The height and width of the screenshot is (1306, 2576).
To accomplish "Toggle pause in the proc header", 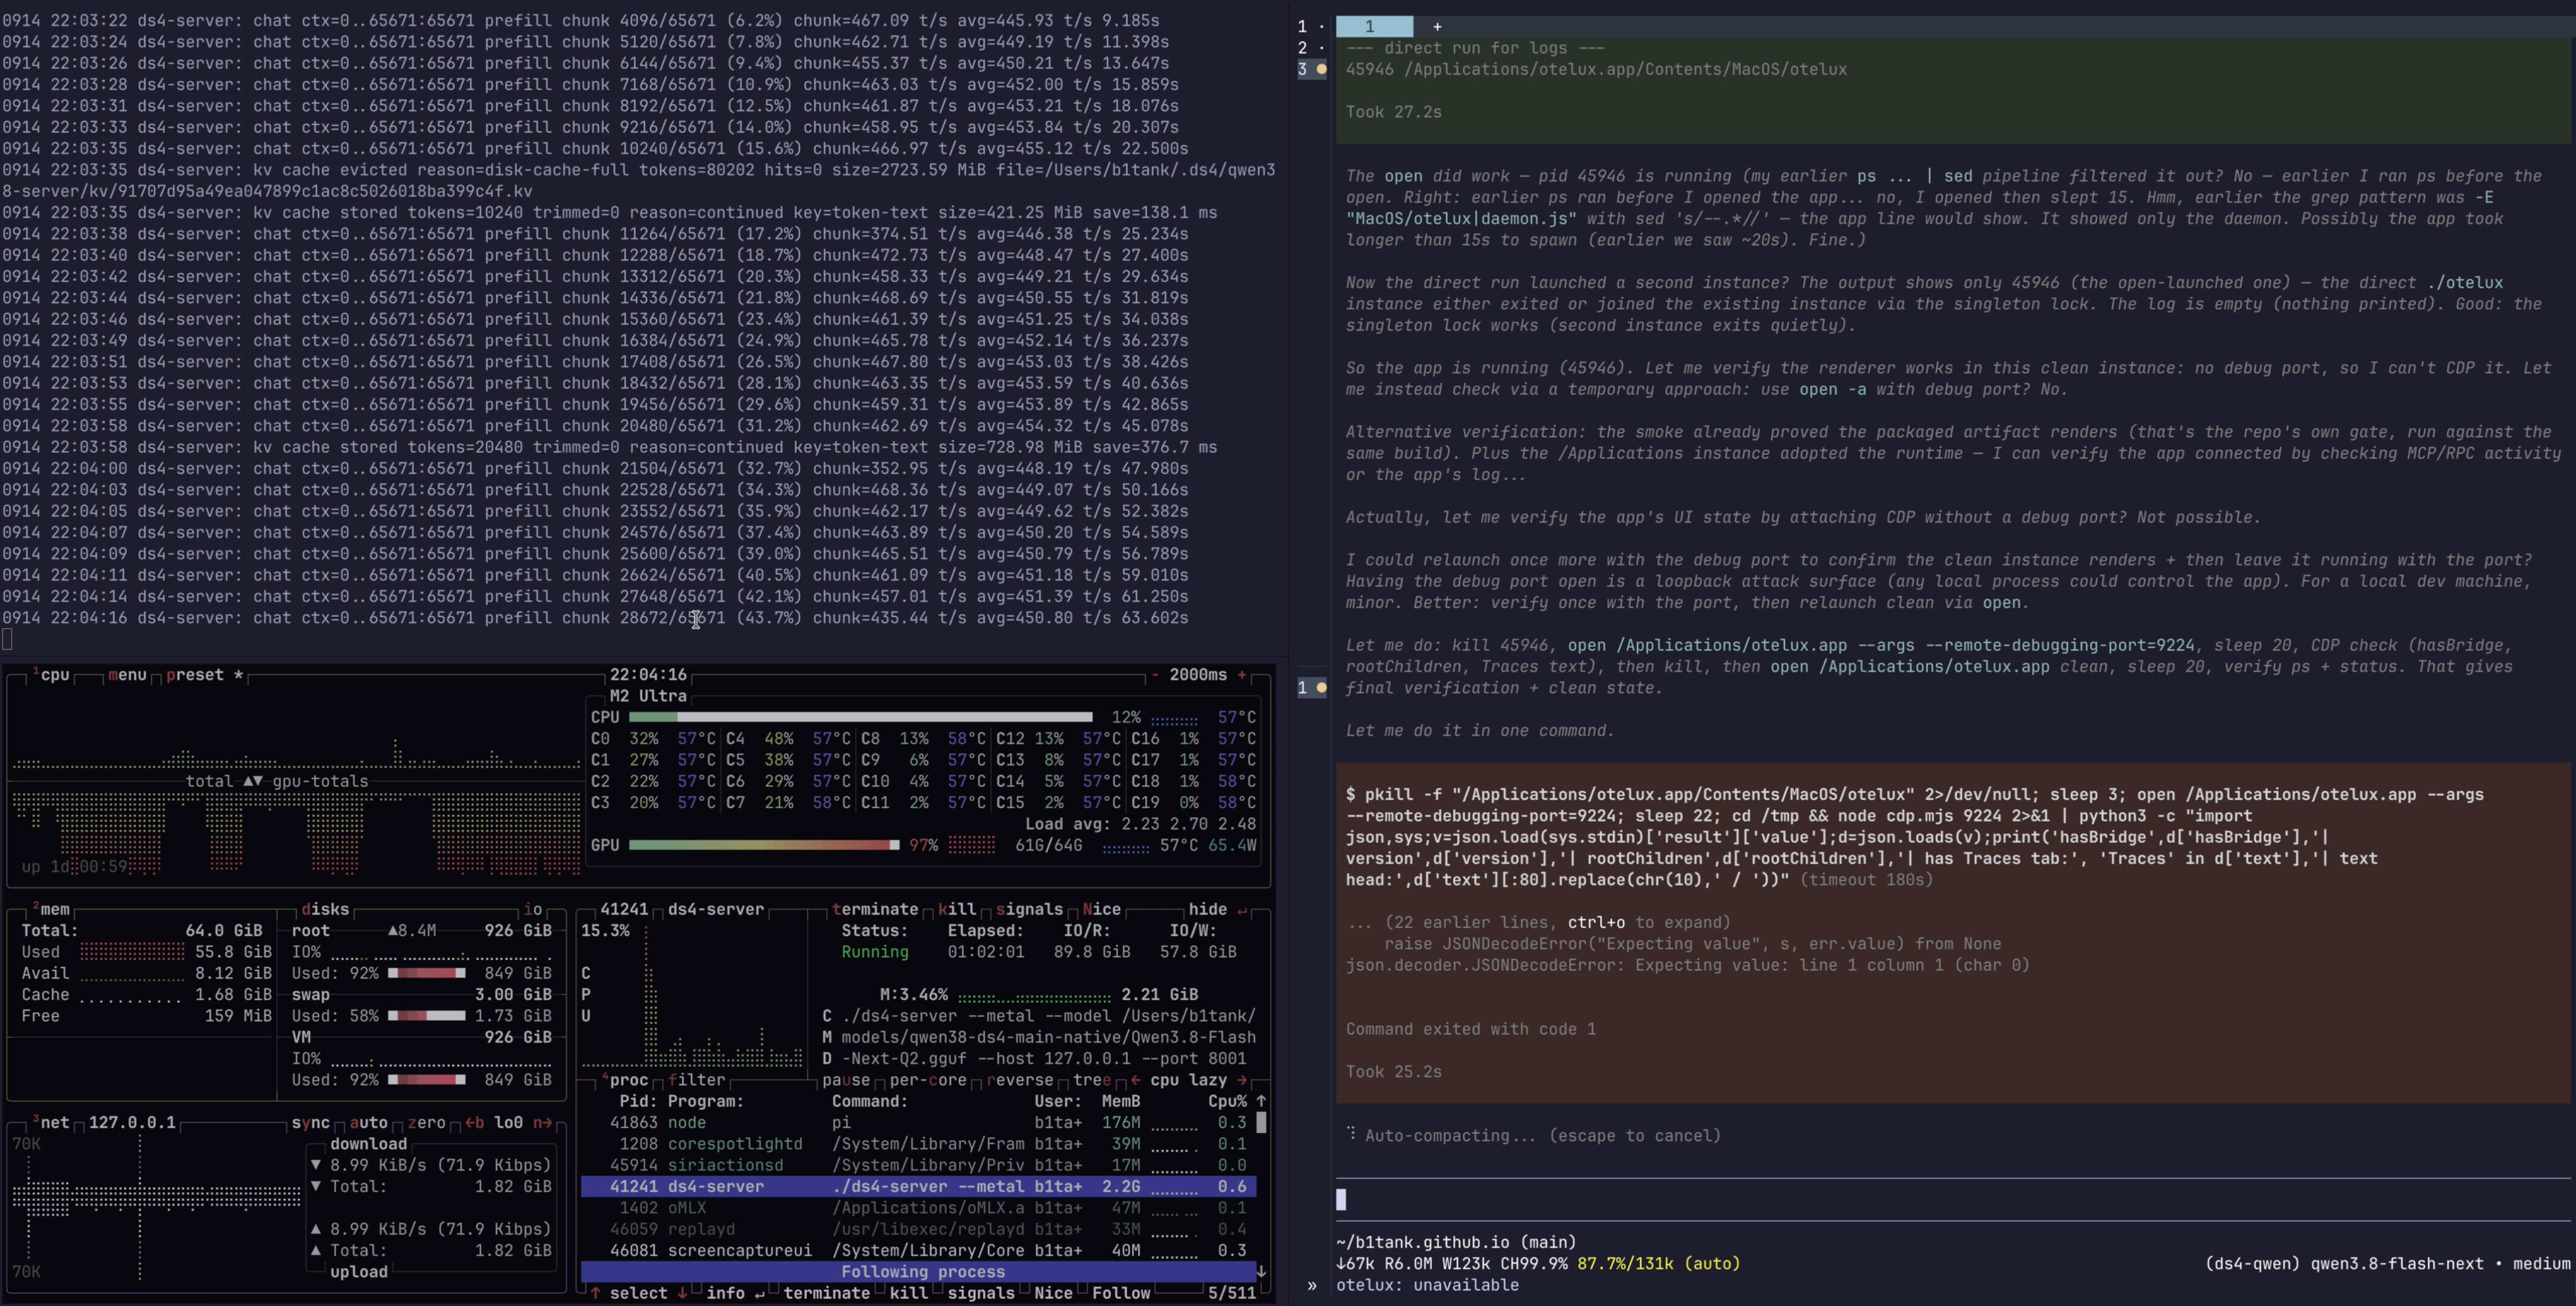I will tap(846, 1080).
